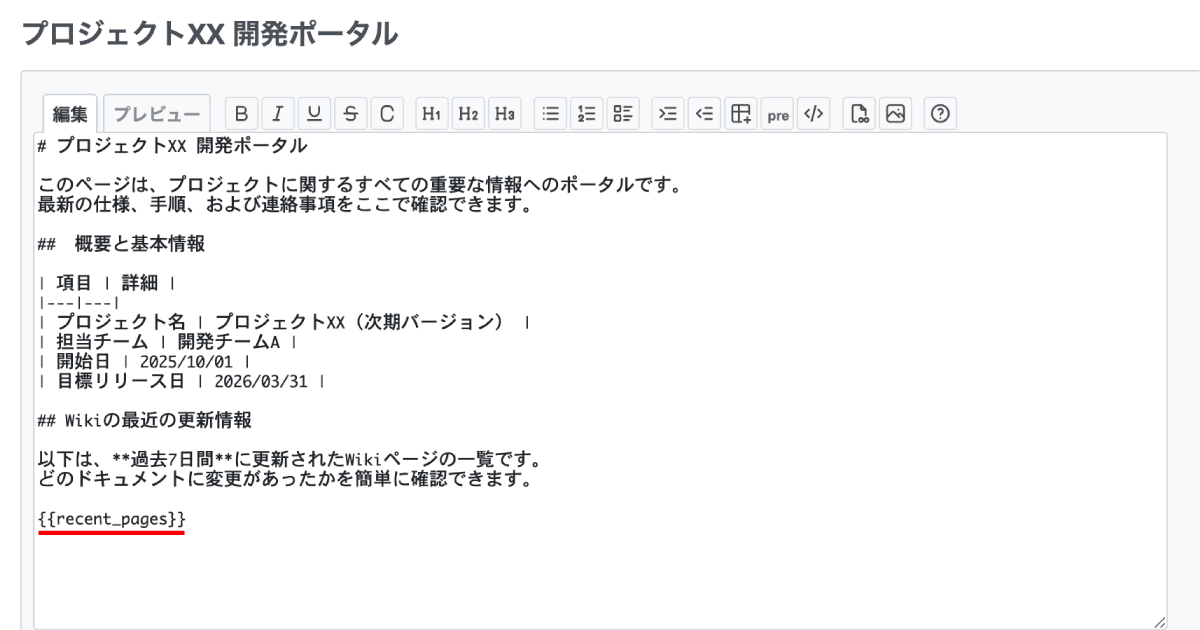Insert a code block with the </> icon
1200x630 pixels.
click(x=813, y=114)
